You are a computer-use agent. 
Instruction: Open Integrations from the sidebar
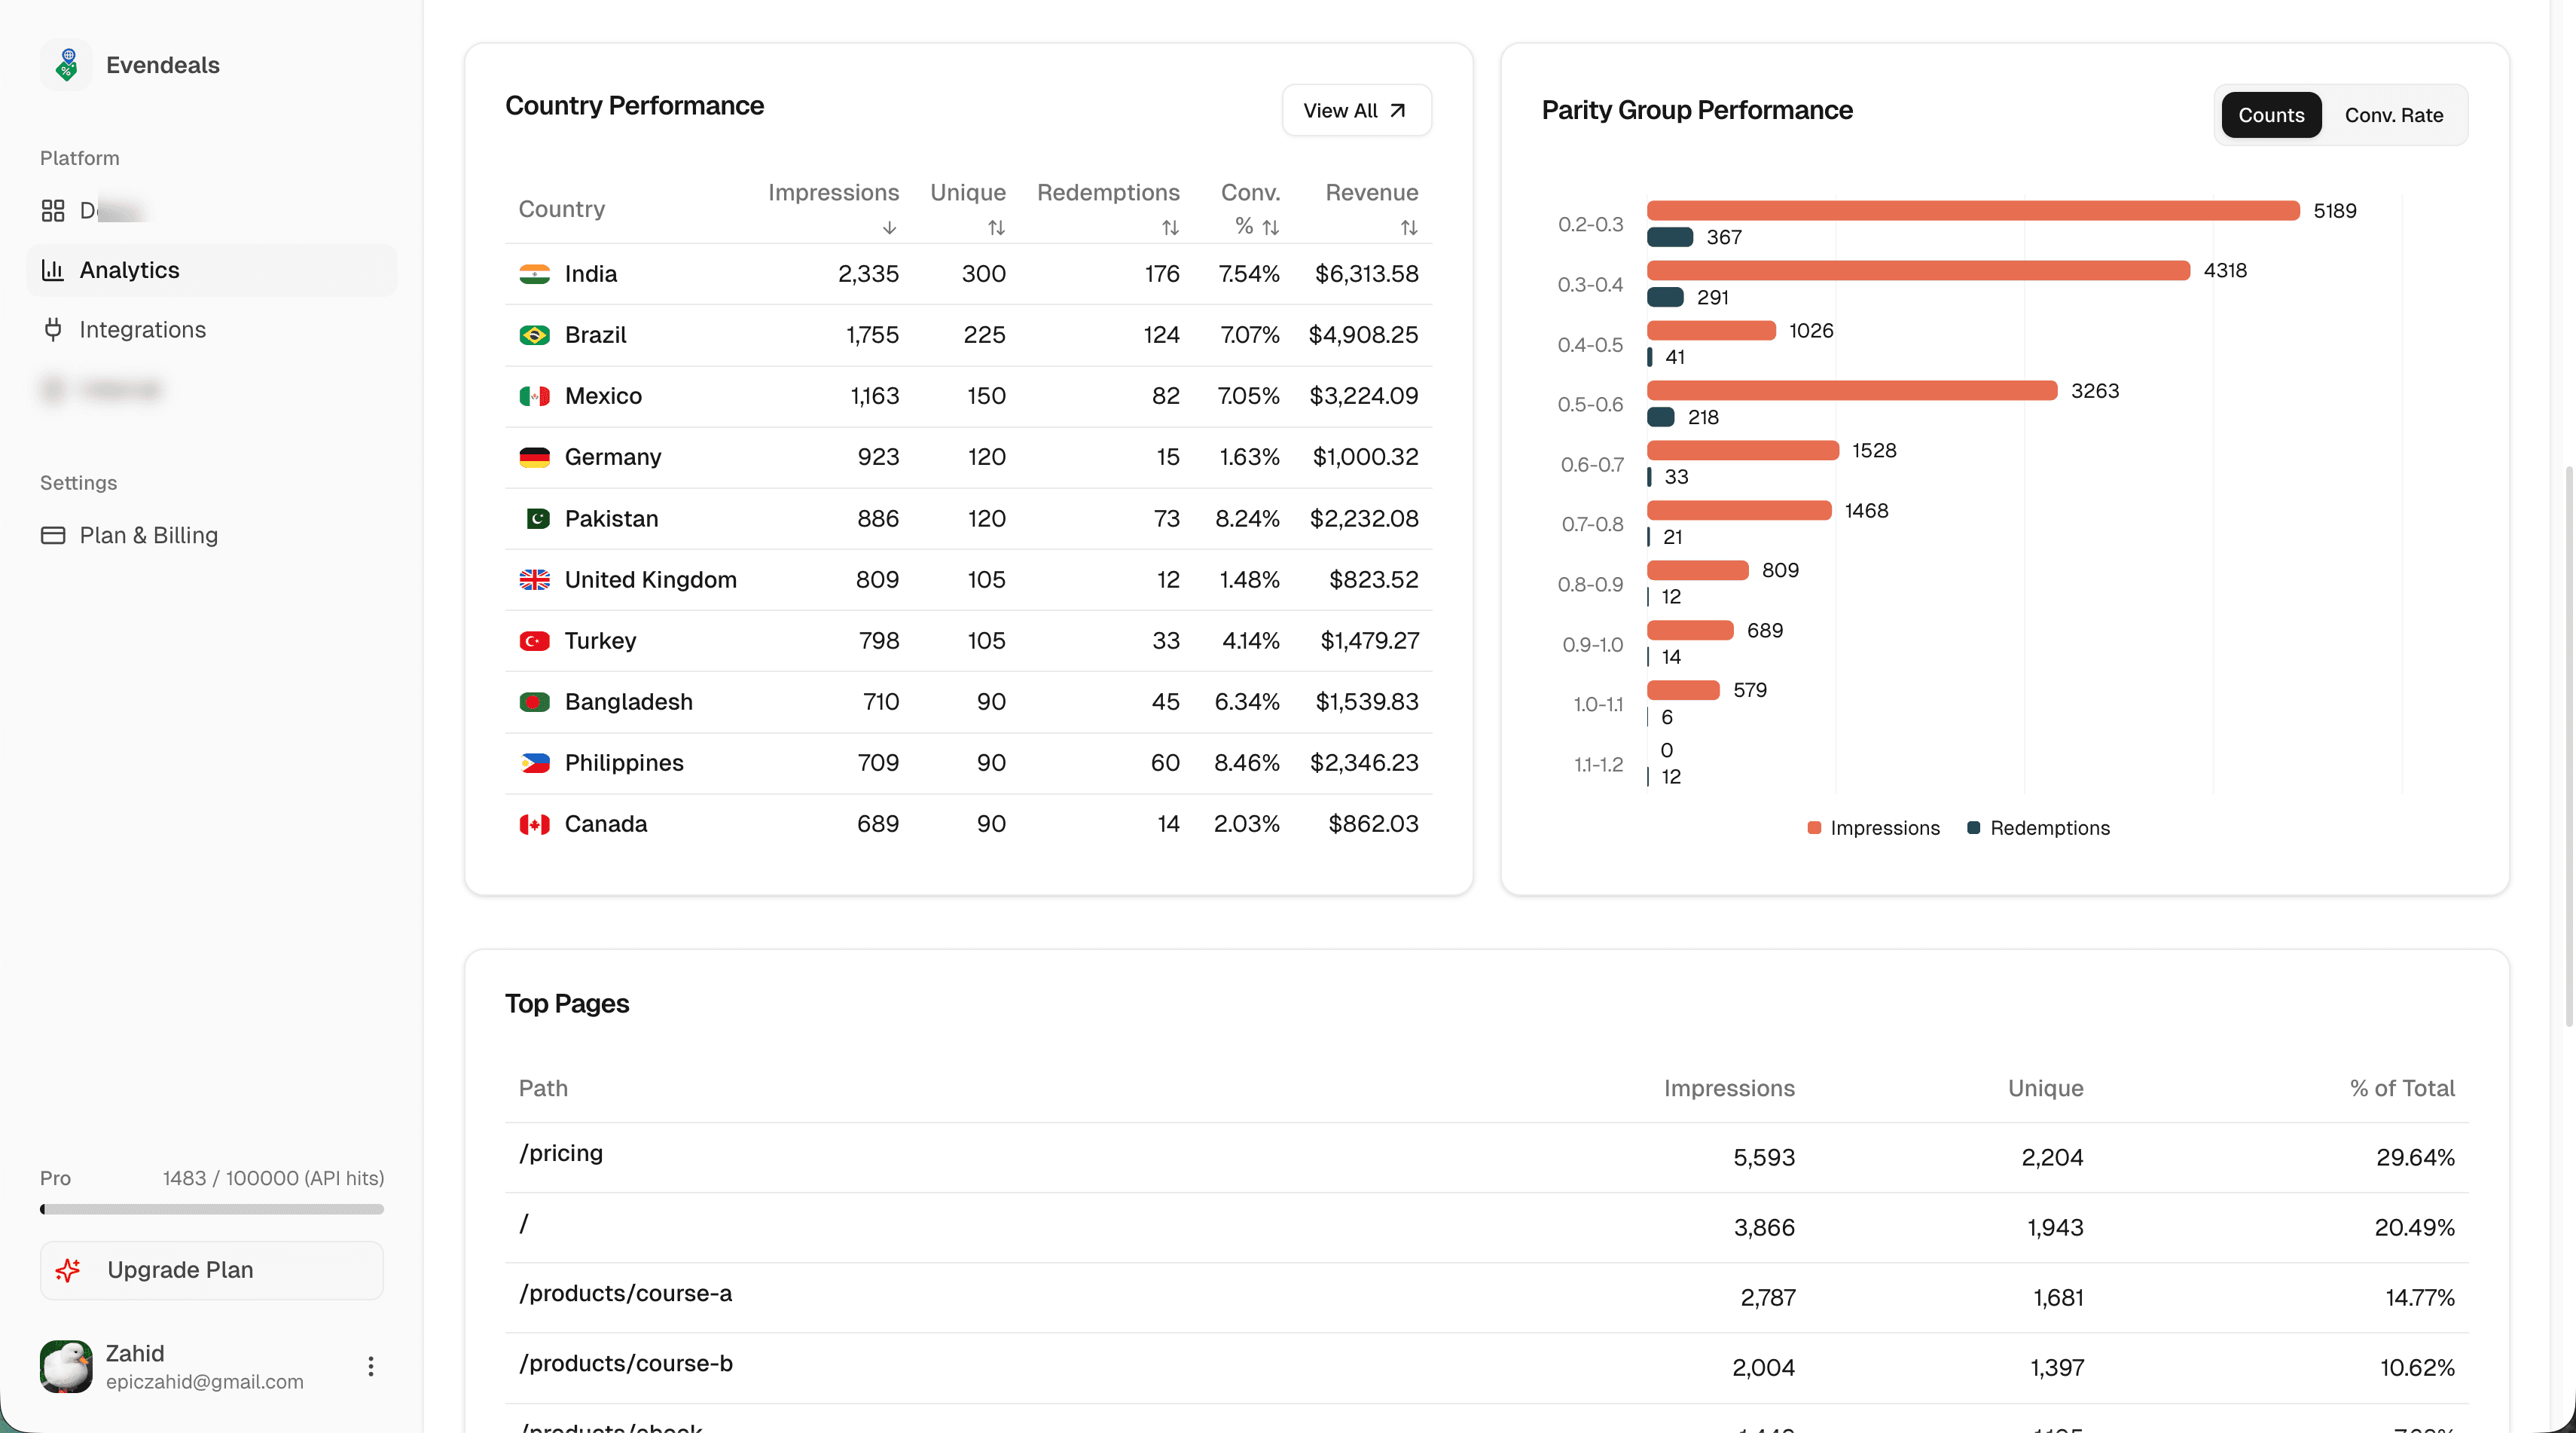[x=142, y=329]
